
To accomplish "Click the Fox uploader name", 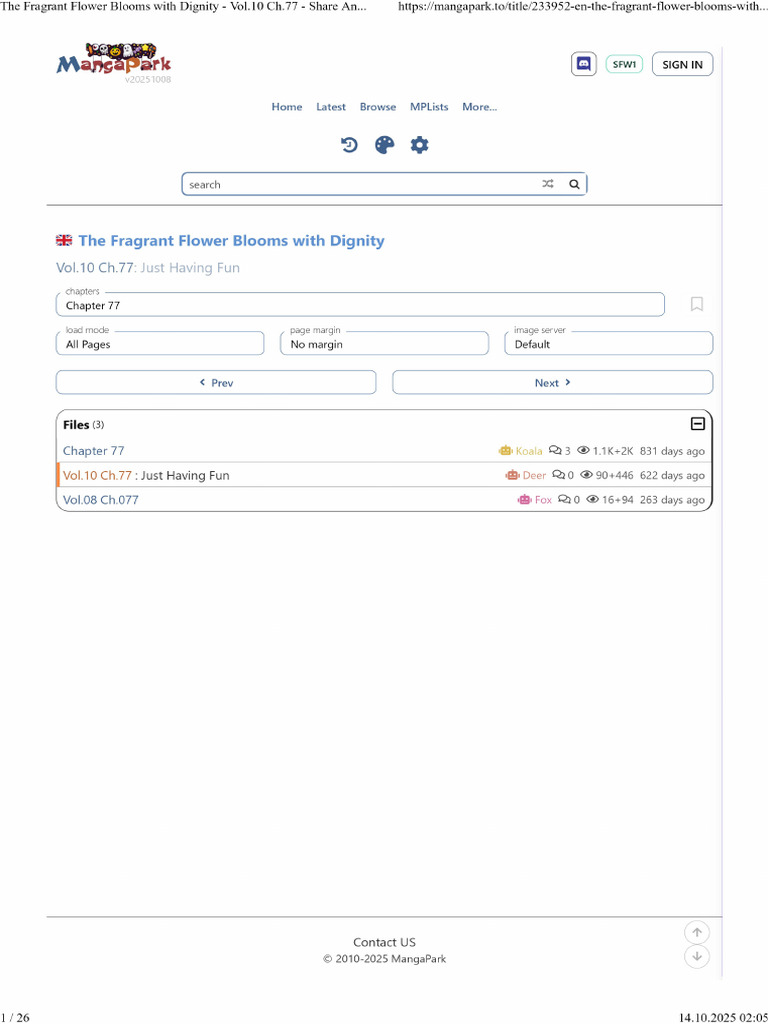I will coord(543,500).
